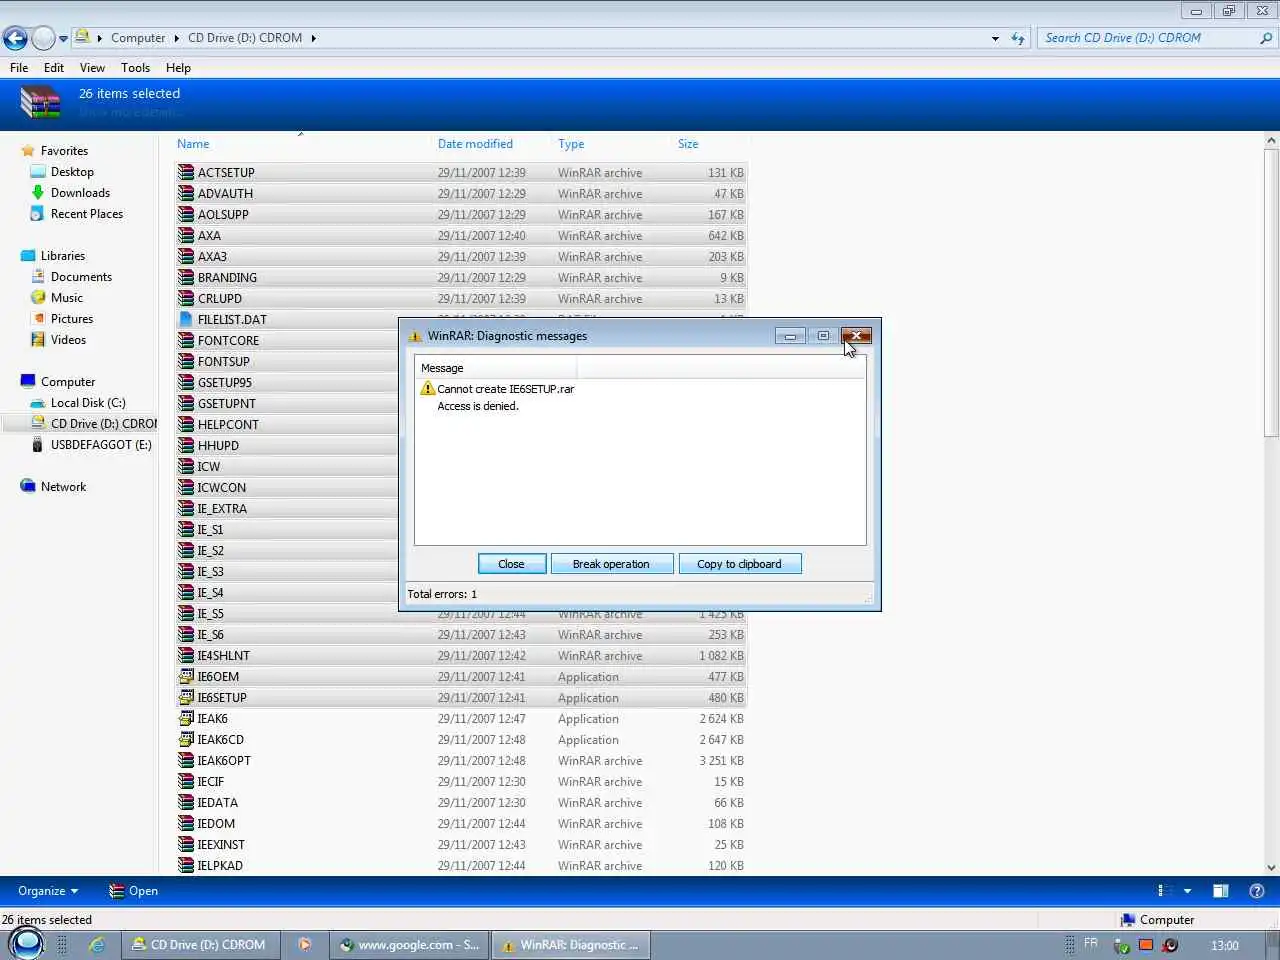The height and width of the screenshot is (960, 1280).
Task: Open the media player taskbar icon
Action: [x=304, y=944]
